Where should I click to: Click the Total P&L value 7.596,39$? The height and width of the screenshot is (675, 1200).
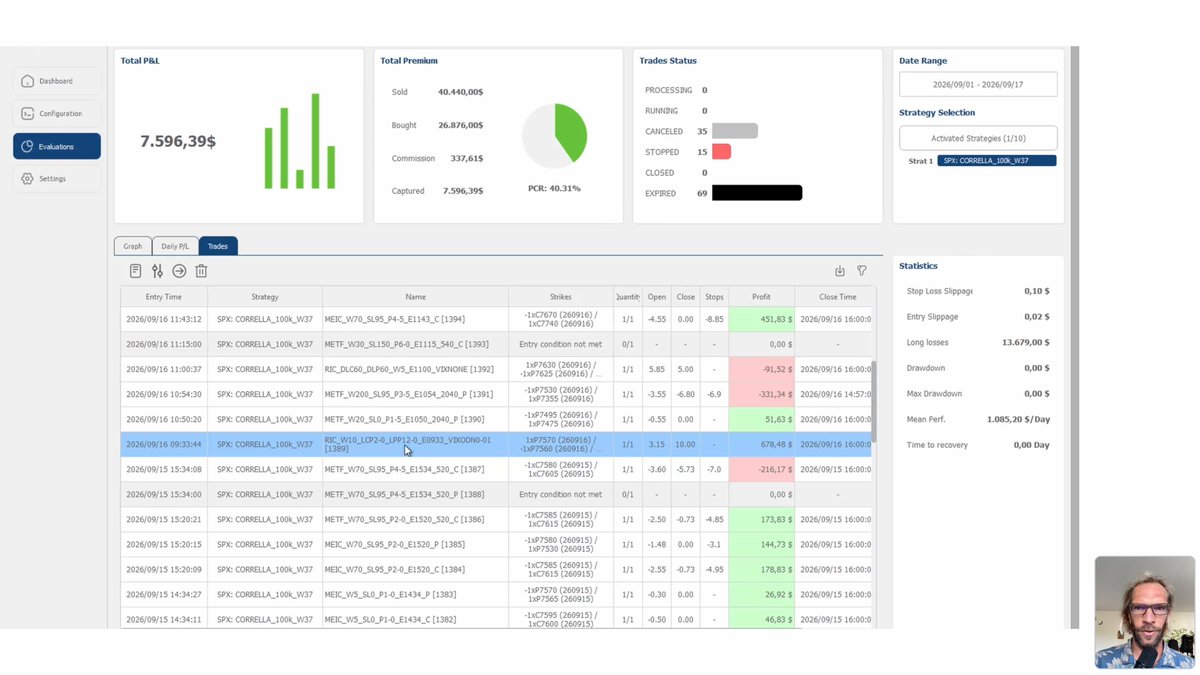tap(178, 142)
